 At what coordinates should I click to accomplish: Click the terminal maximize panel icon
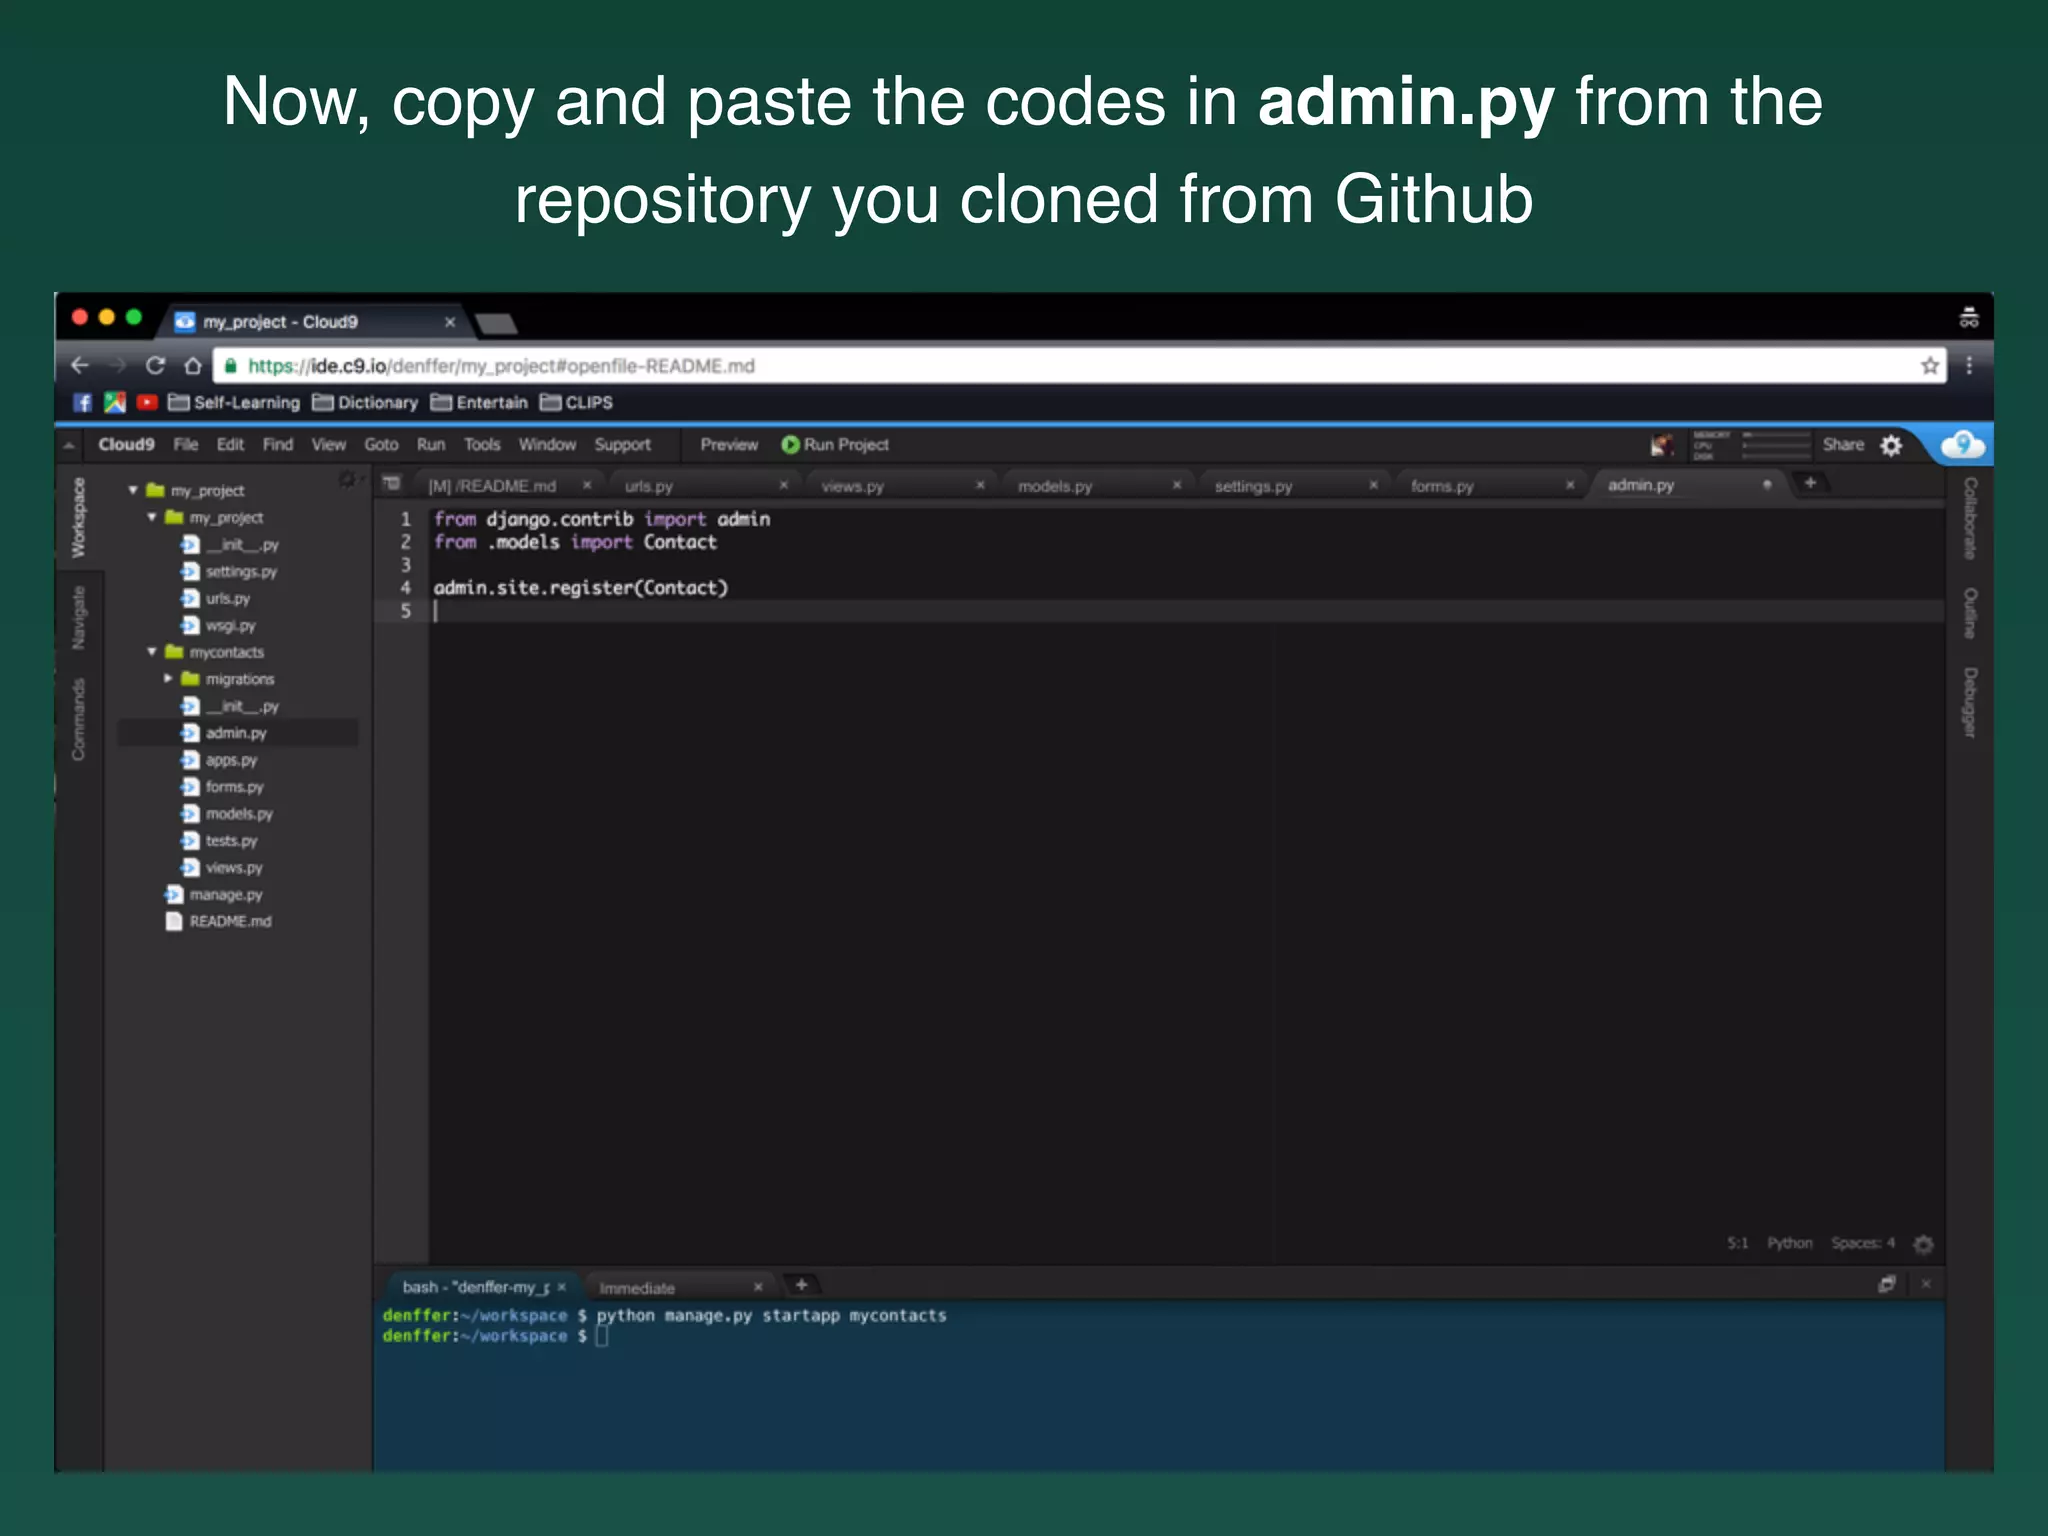(1886, 1284)
